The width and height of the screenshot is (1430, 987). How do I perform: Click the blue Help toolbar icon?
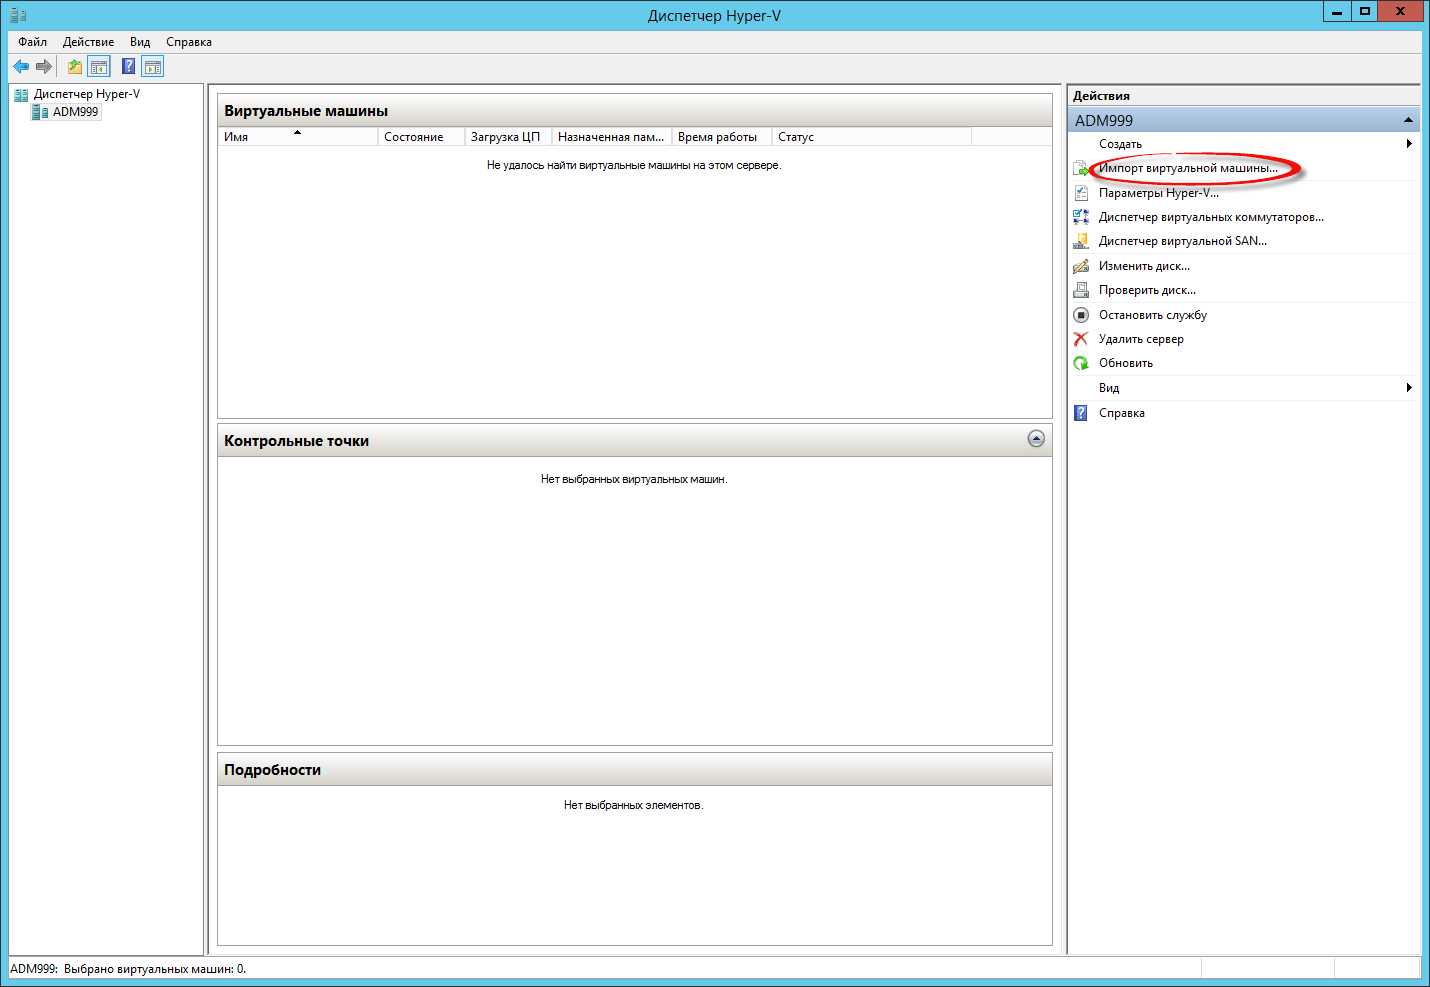[x=129, y=67]
